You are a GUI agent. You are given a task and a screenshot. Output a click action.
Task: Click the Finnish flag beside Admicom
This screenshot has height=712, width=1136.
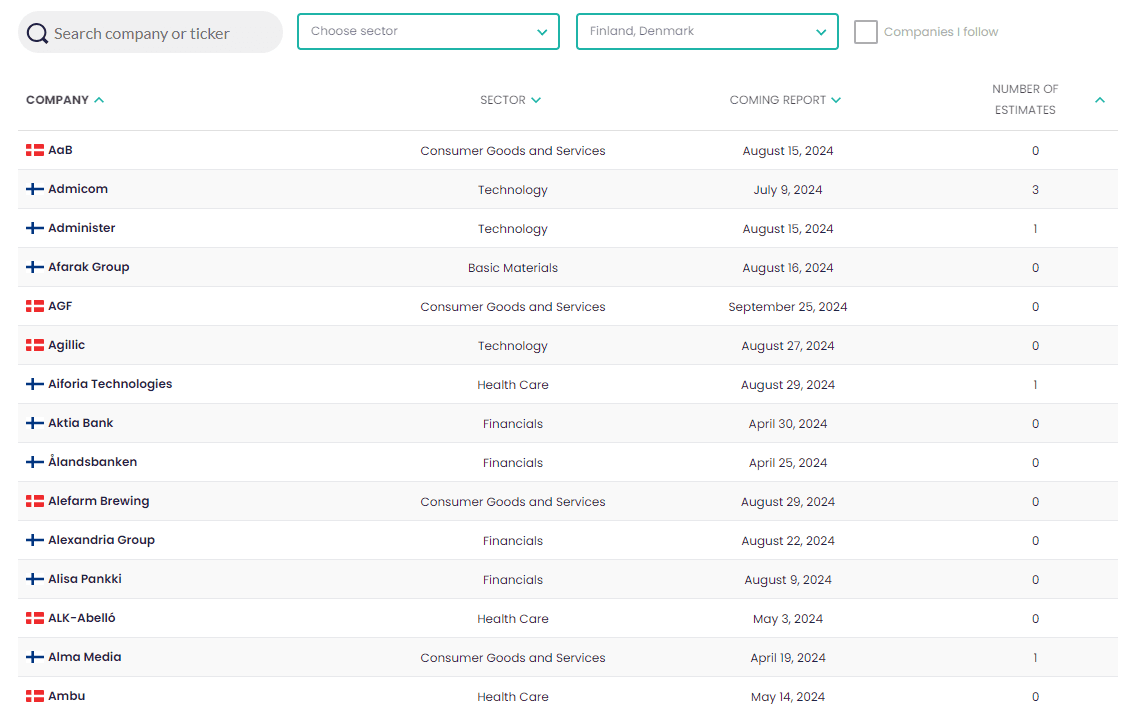(35, 189)
